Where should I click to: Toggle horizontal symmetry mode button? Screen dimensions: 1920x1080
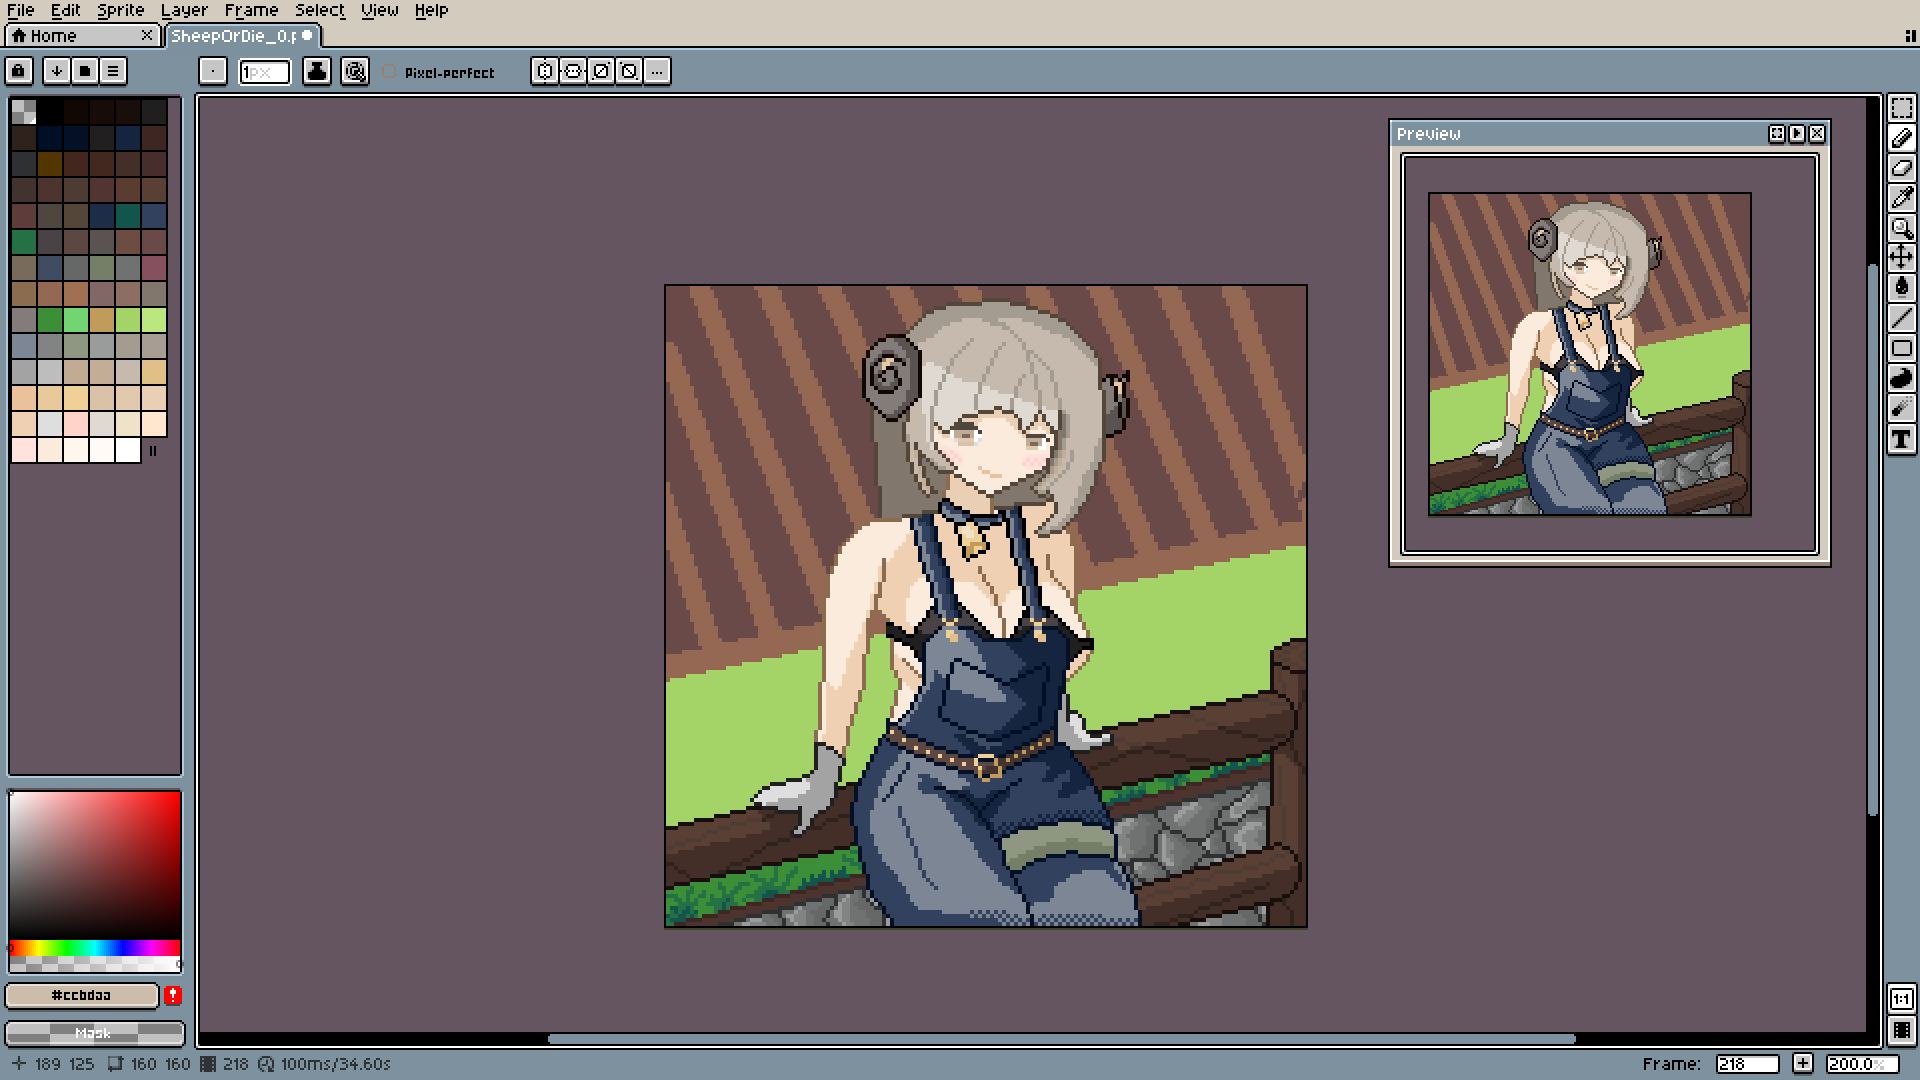click(x=545, y=71)
